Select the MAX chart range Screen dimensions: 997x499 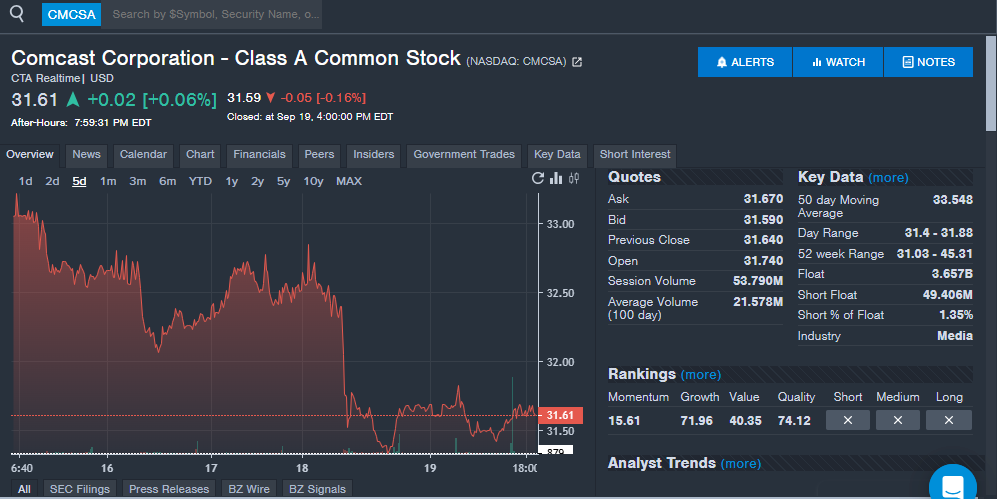click(349, 181)
